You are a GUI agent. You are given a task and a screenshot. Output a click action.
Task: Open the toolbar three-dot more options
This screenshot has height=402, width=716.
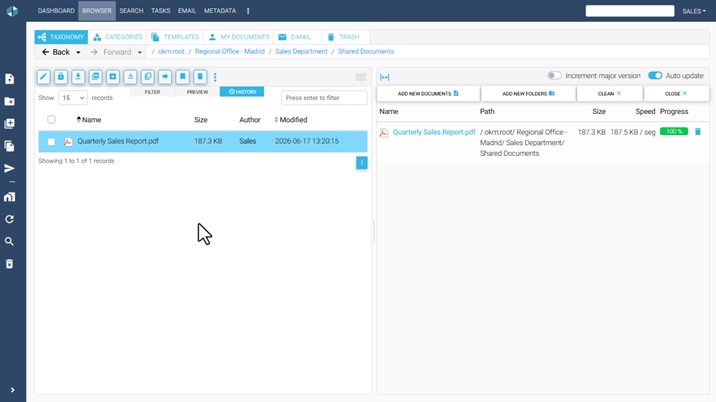click(215, 77)
